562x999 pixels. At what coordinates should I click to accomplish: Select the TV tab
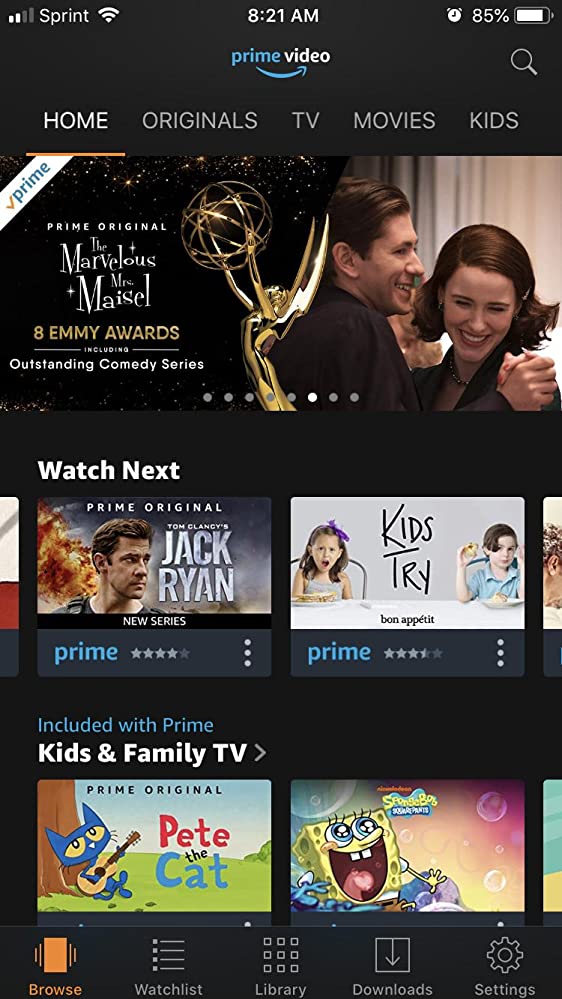click(x=305, y=120)
